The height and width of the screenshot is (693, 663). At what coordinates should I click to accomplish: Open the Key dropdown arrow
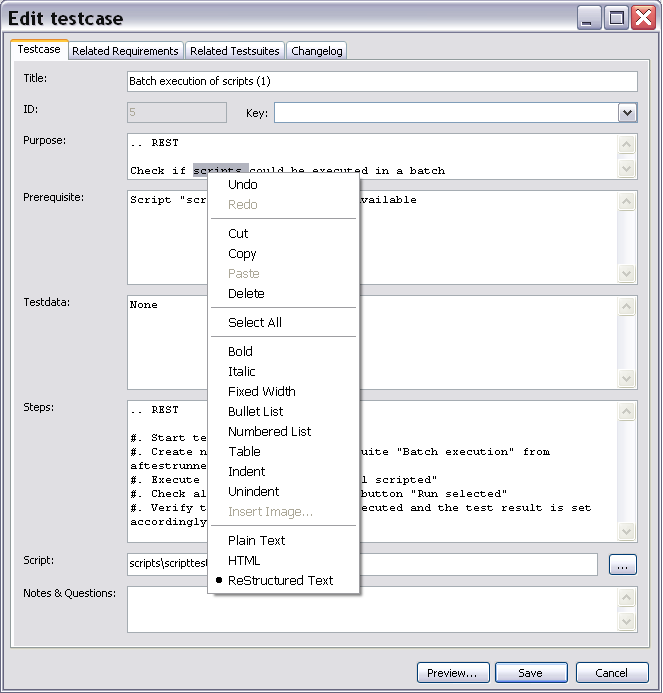point(627,113)
